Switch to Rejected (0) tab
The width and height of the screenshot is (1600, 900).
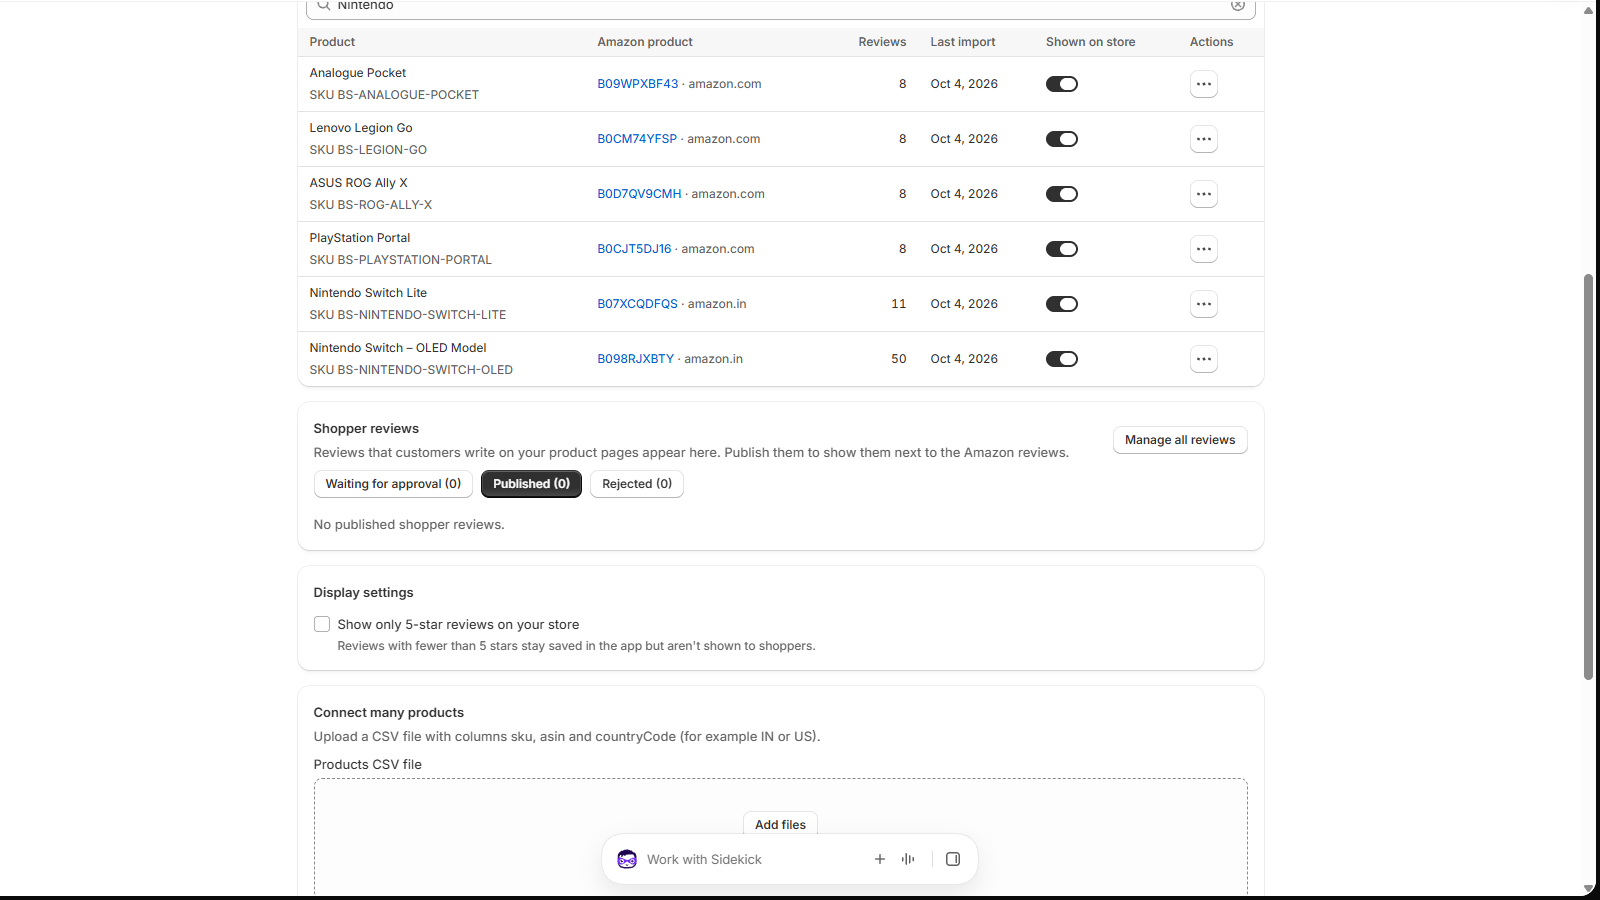(x=637, y=484)
